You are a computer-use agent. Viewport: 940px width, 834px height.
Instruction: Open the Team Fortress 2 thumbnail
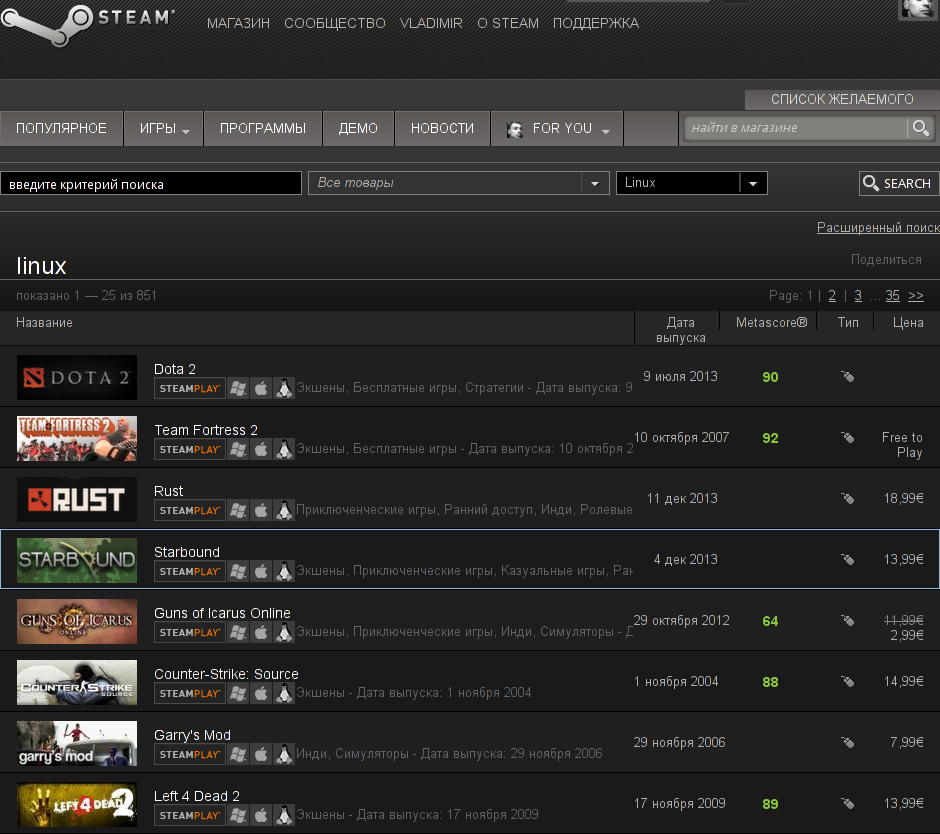77,438
